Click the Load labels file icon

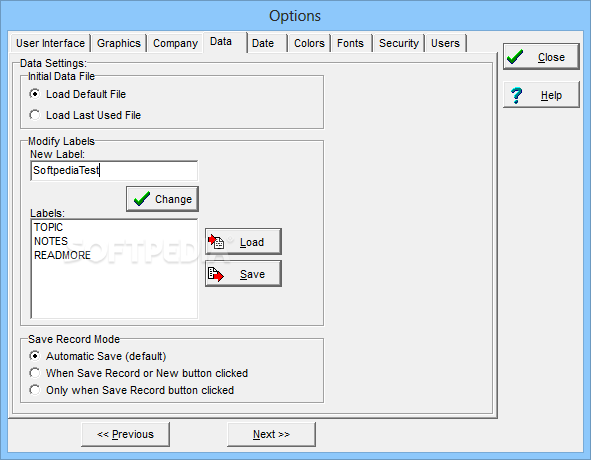click(216, 242)
